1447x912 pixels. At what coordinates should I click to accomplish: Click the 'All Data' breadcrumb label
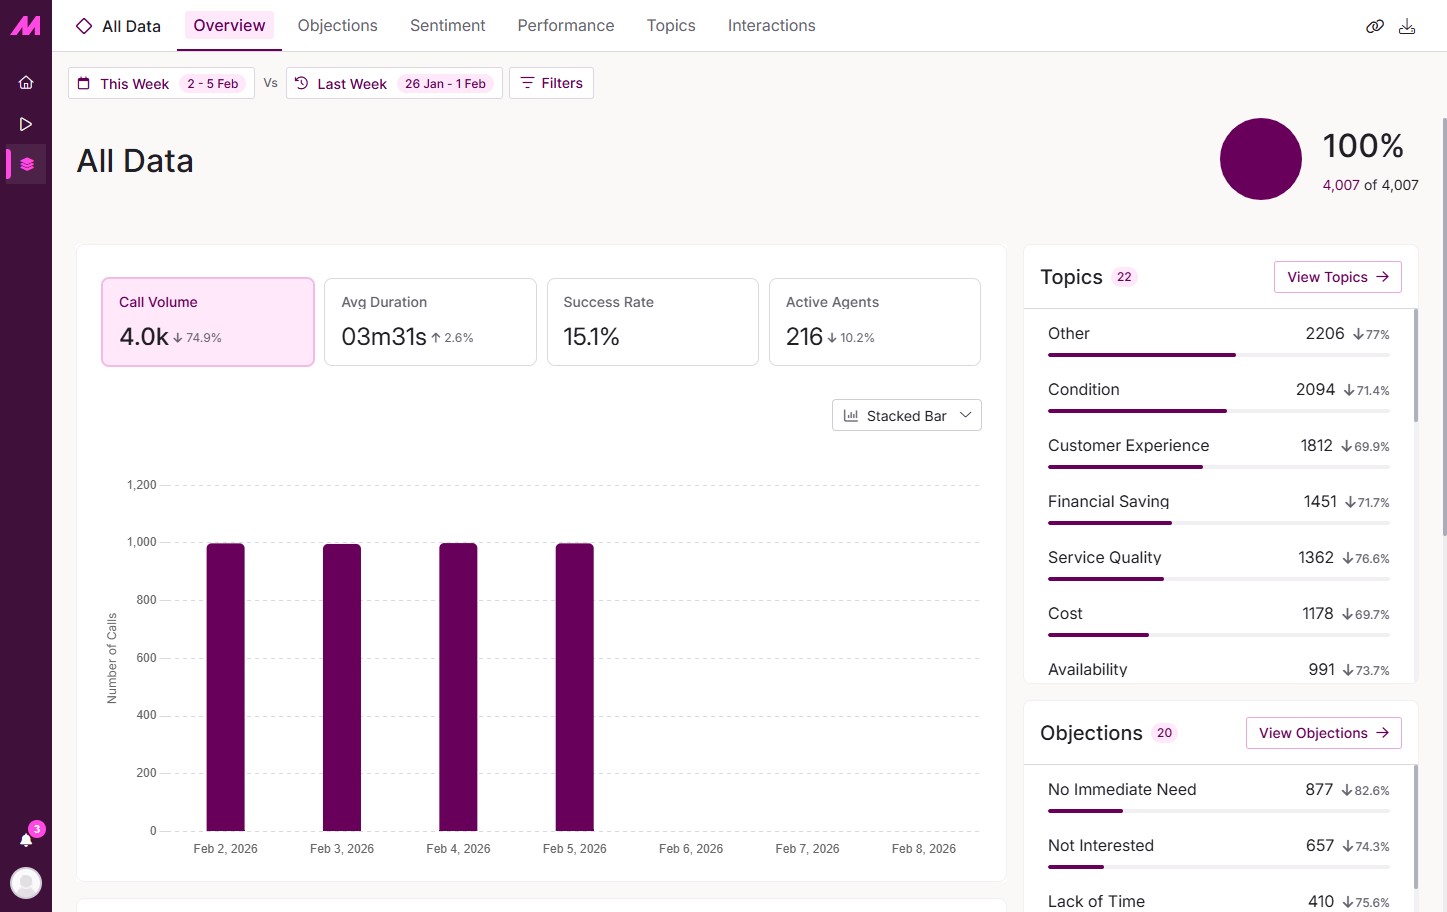click(x=131, y=26)
